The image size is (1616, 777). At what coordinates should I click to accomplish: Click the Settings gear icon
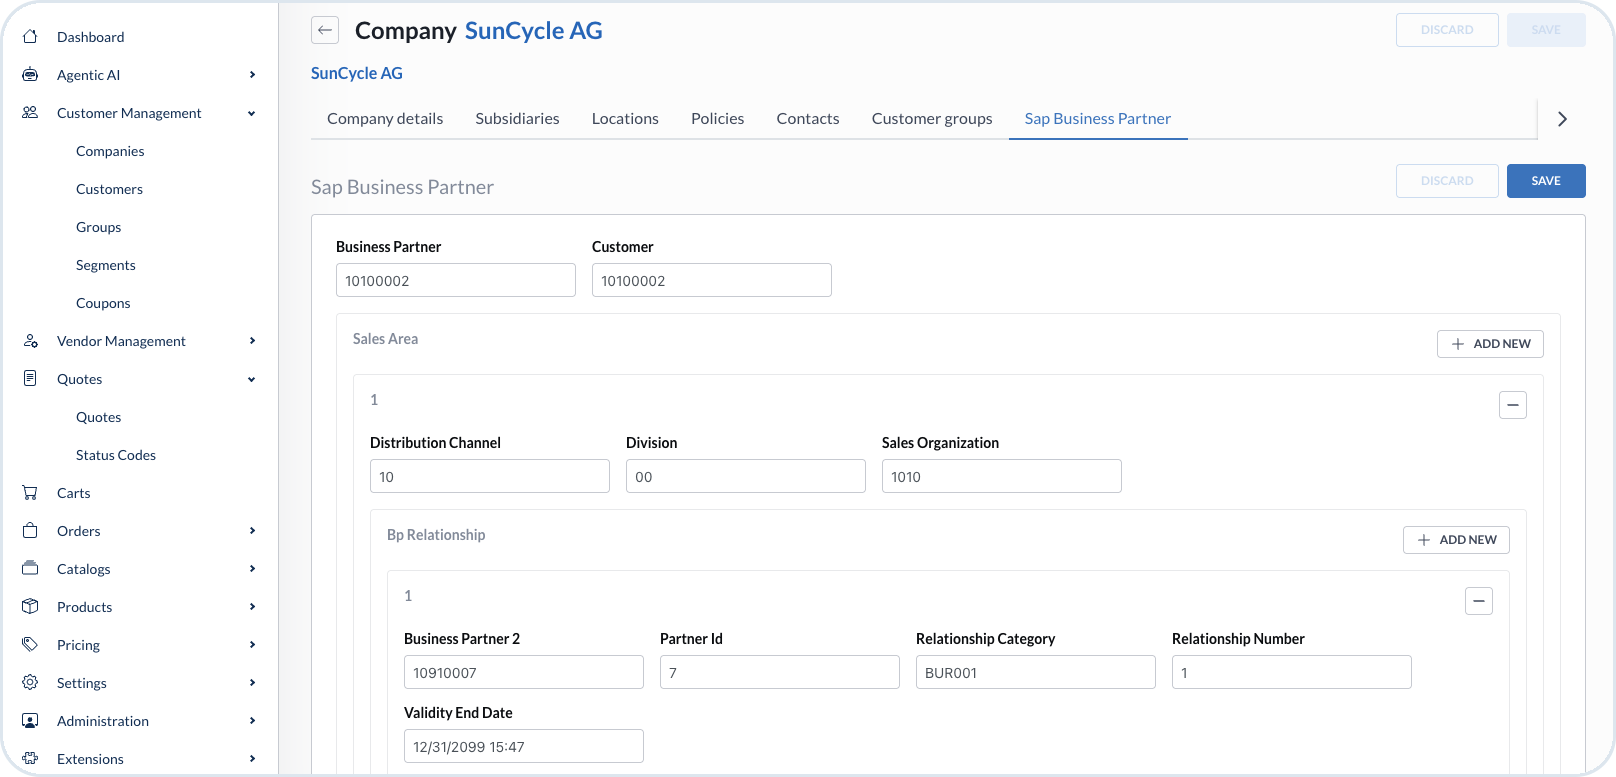pyautogui.click(x=30, y=683)
